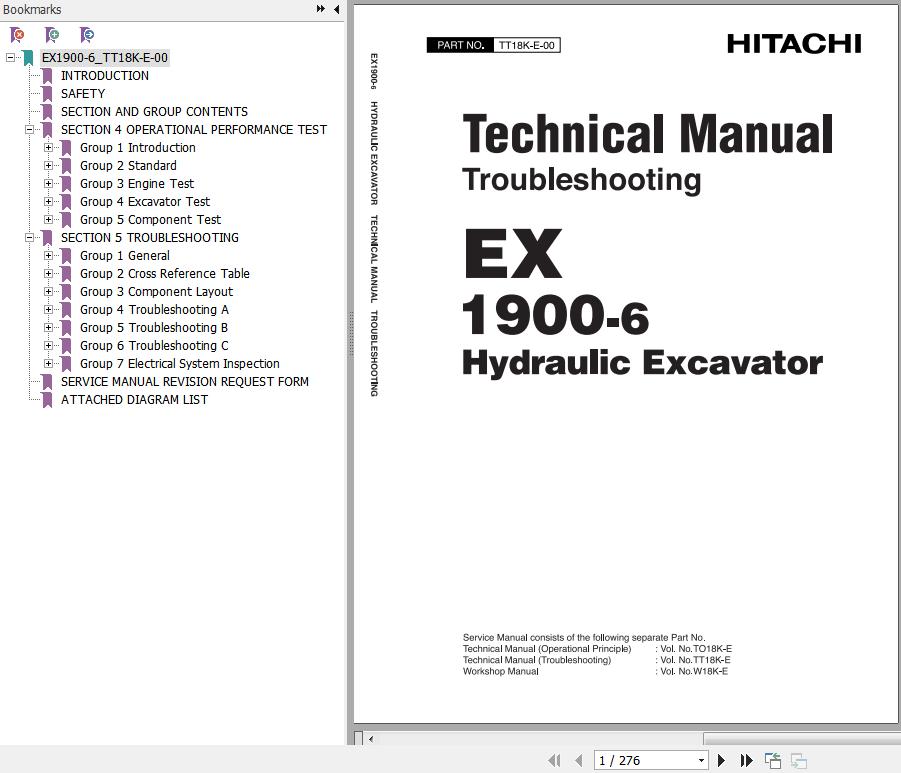Screen dimensions: 901x773
Task: Expand Group 5 Component Test bookmark
Action: click(x=48, y=220)
